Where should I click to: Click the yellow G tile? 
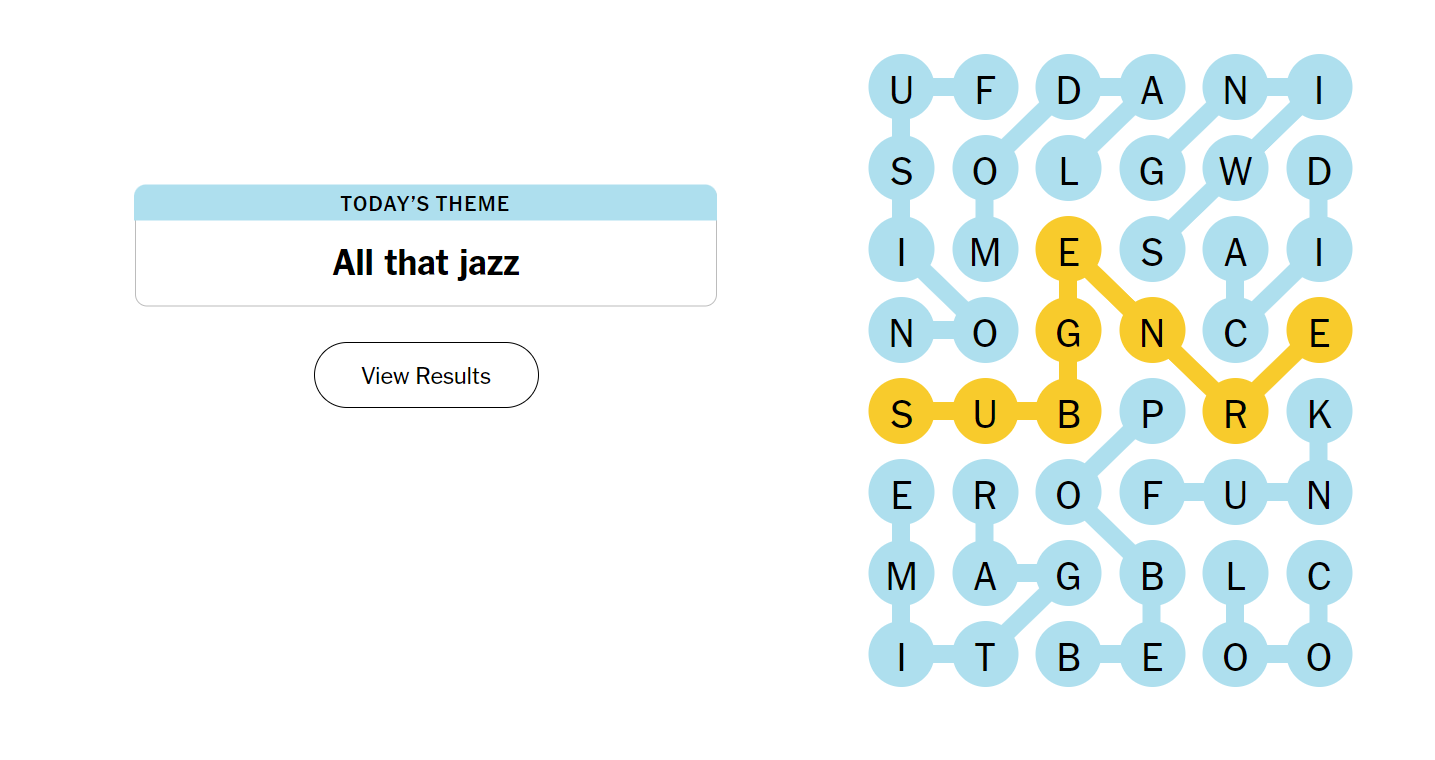click(1068, 332)
